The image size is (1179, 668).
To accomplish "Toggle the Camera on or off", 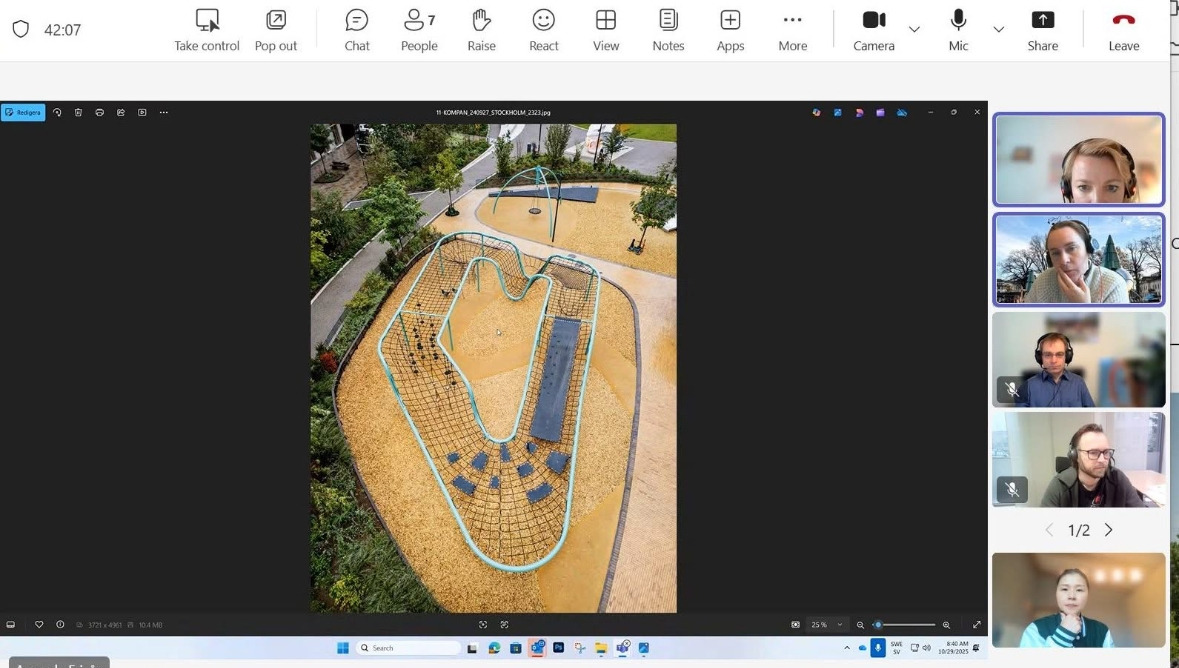I will tap(874, 30).
